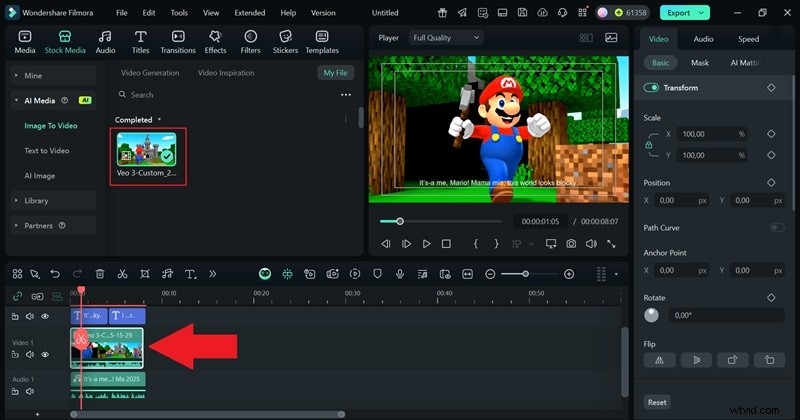Click the fullscreen expand icon in player

pyautogui.click(x=611, y=244)
